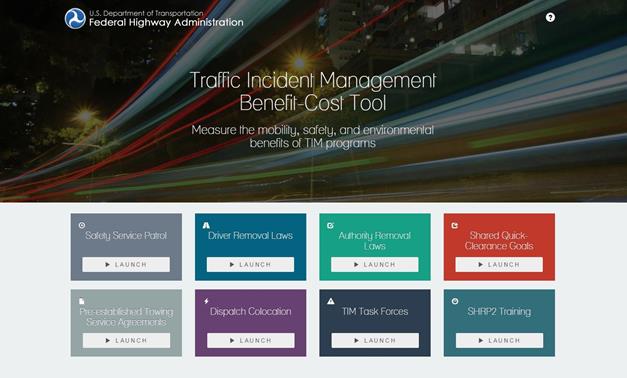This screenshot has height=378, width=627.
Task: Click the U.S. Department of Transportation text
Action: click(x=146, y=13)
